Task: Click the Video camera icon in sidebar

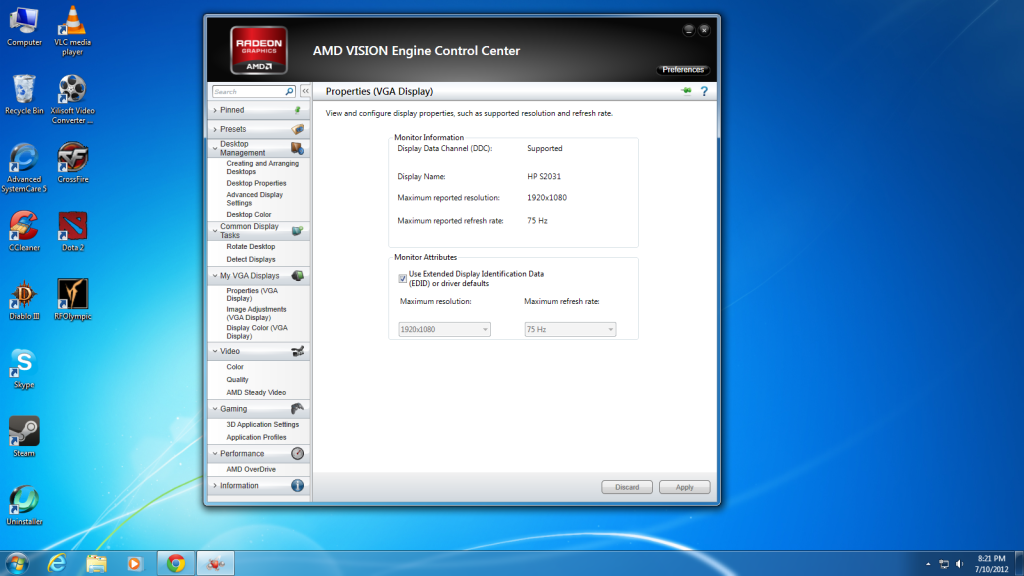Action: click(x=297, y=351)
